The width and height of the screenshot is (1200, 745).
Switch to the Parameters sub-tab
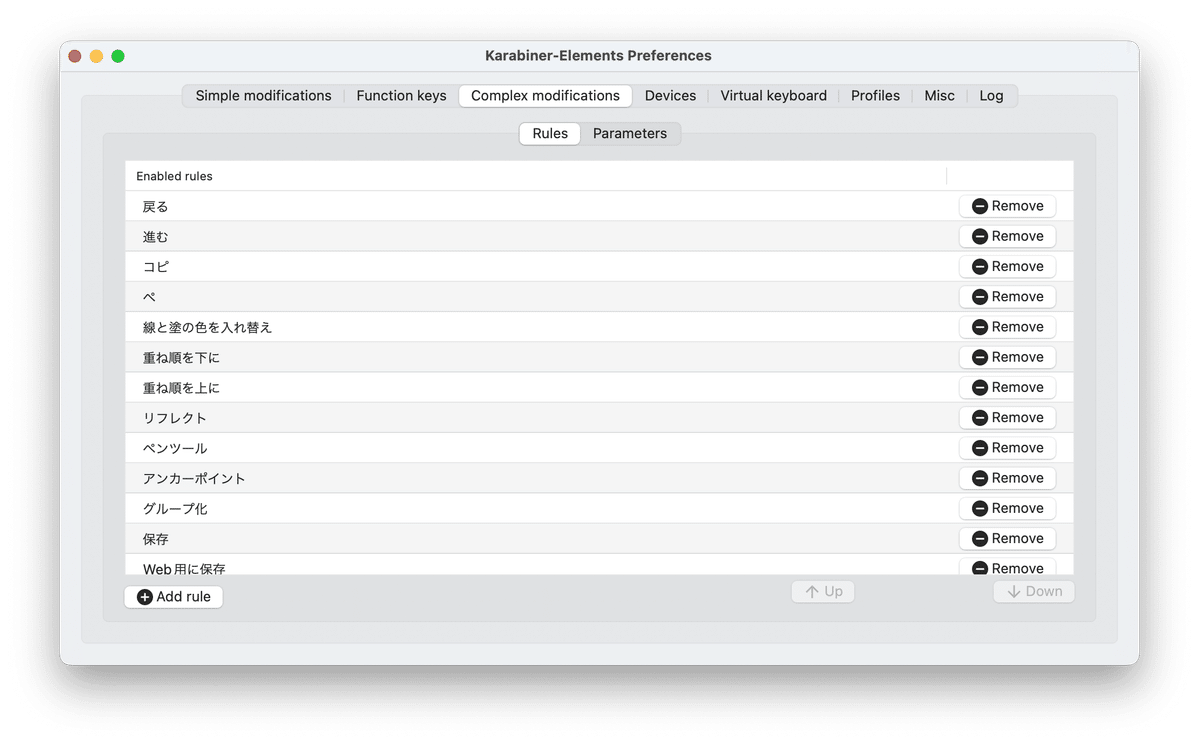(x=630, y=134)
